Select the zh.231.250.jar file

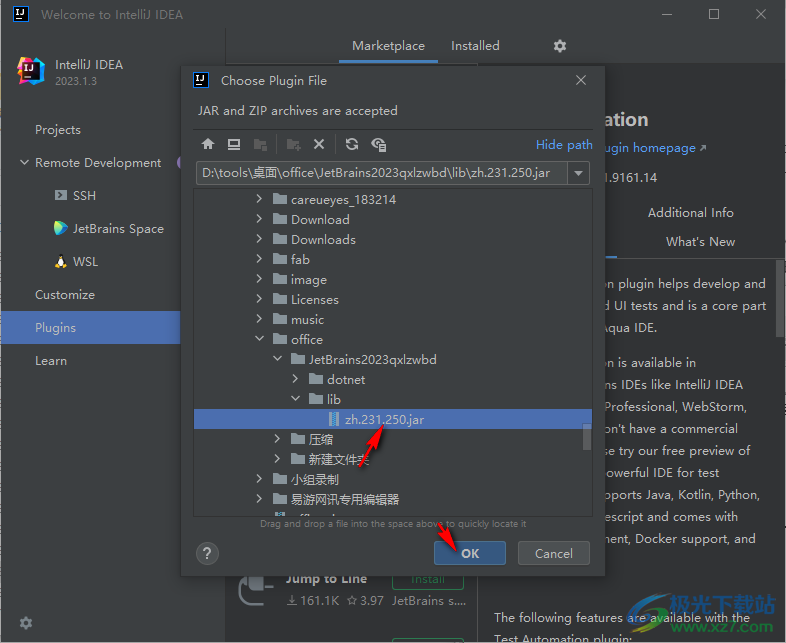392,419
